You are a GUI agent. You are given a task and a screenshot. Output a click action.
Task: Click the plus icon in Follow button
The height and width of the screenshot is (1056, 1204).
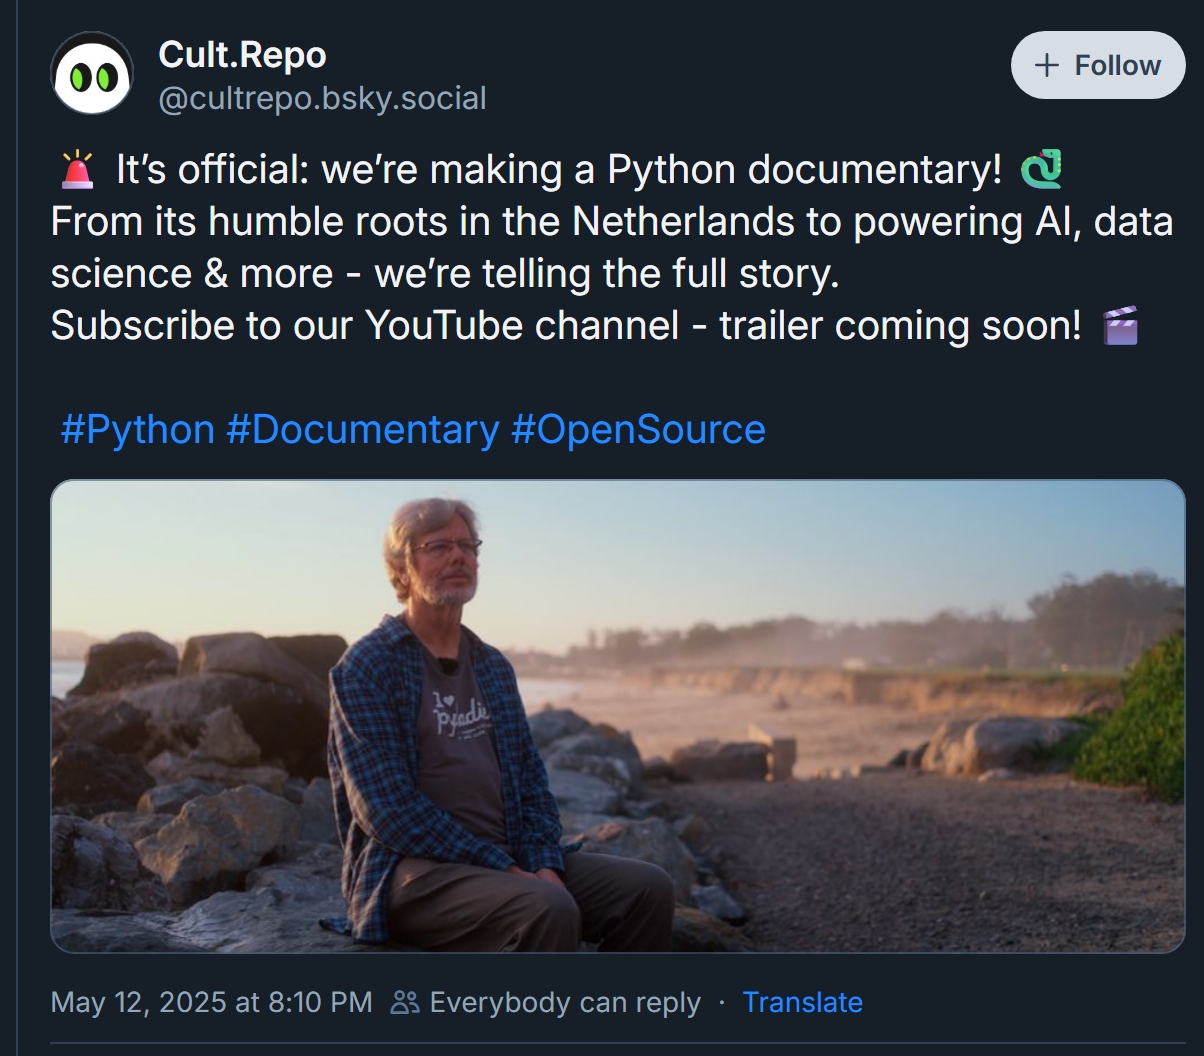[1047, 66]
